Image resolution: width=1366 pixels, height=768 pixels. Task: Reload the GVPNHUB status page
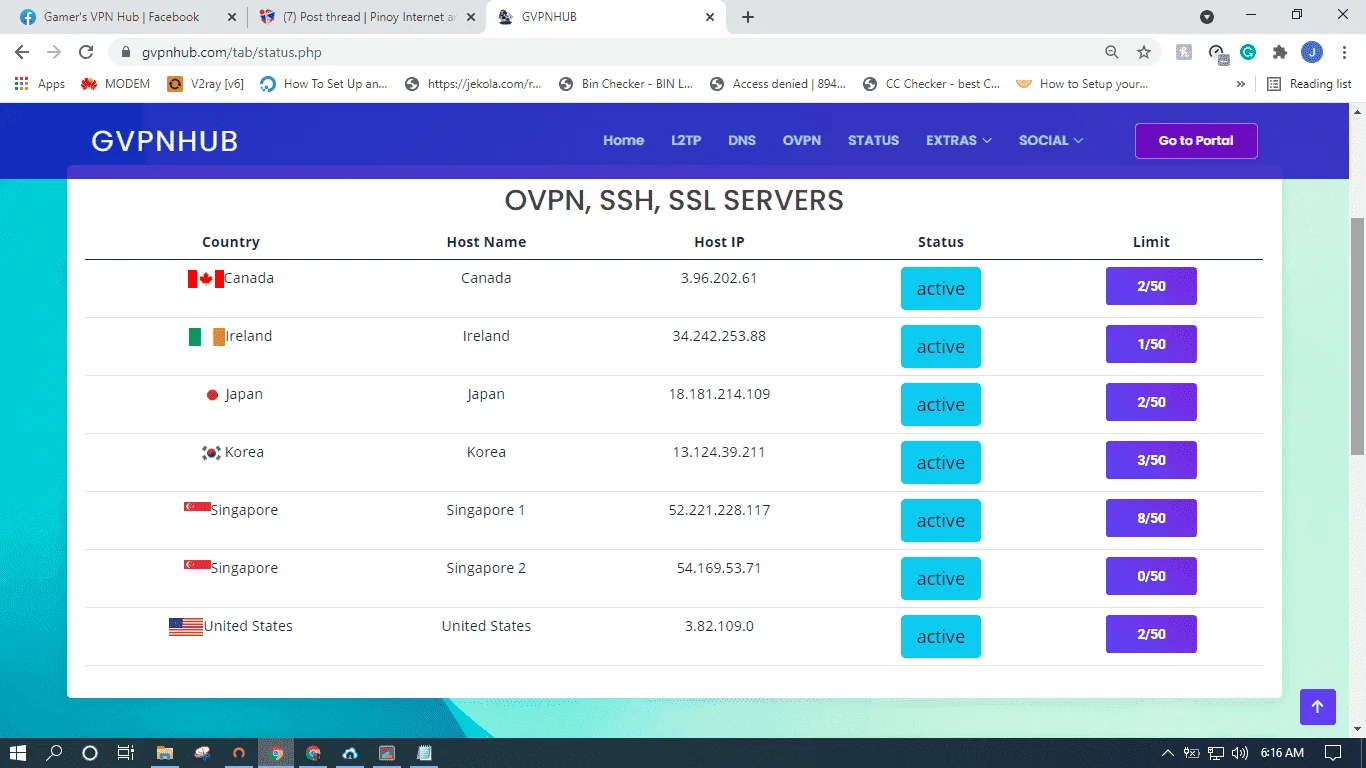point(86,52)
